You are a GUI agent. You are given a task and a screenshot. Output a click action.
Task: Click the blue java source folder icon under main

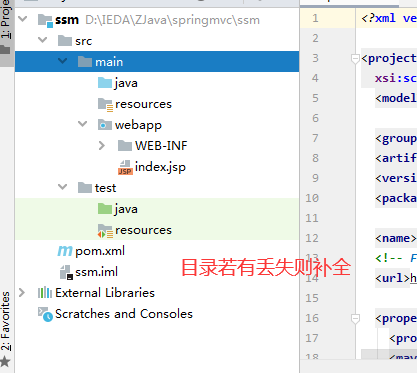coord(105,82)
